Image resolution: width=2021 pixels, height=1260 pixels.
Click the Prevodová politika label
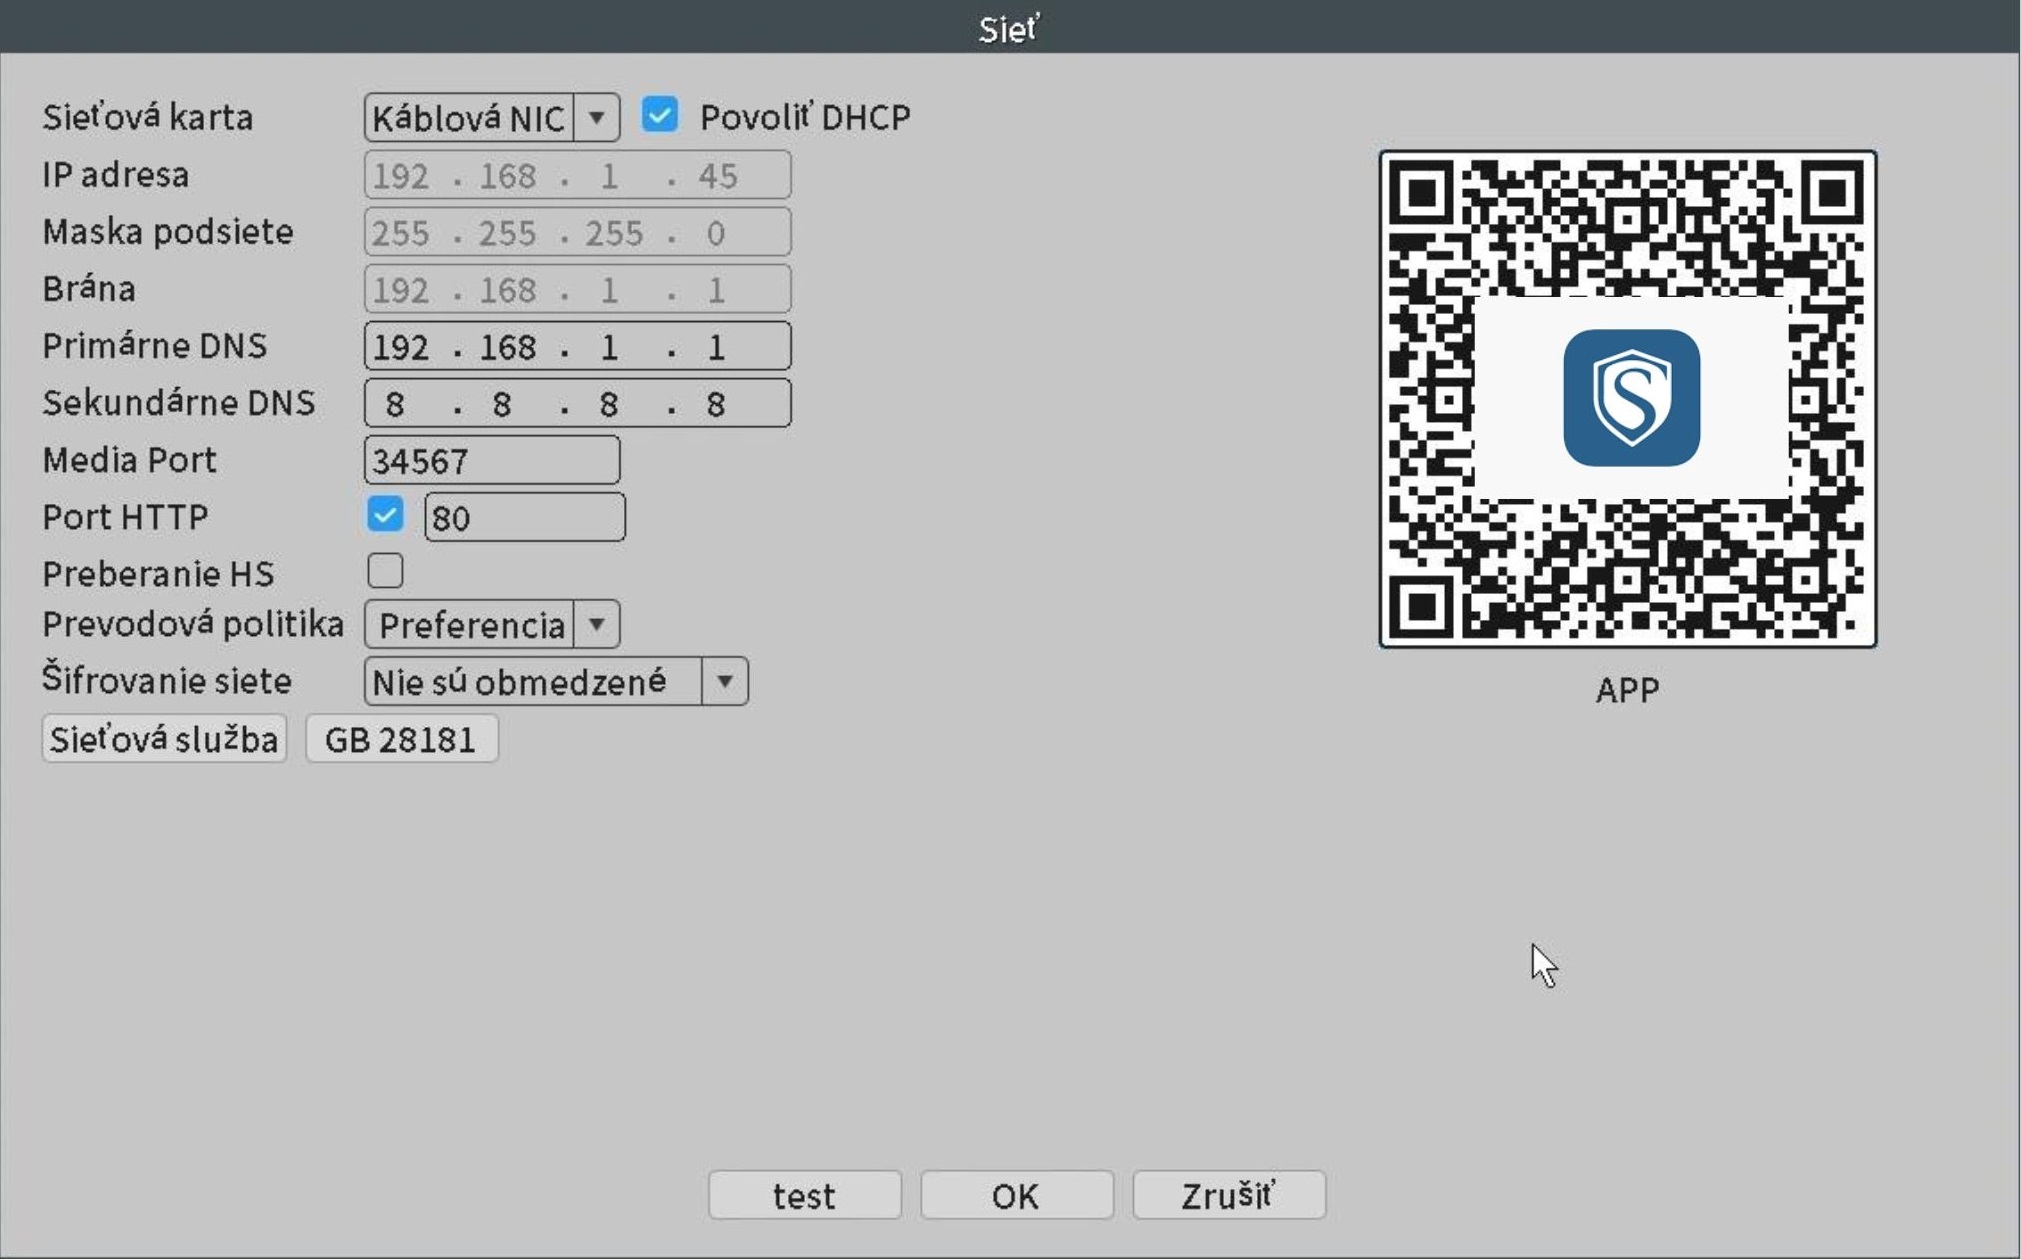tap(193, 624)
